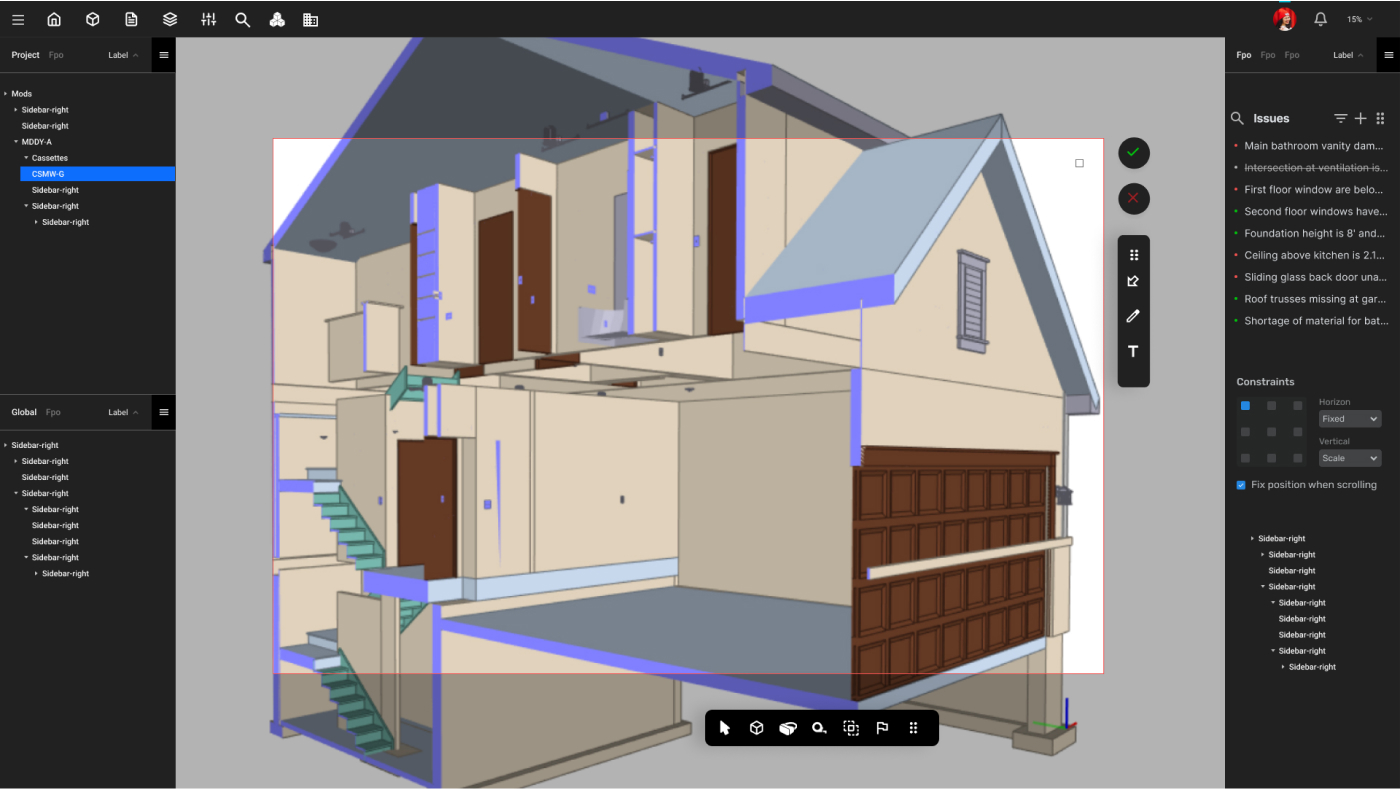Screen dimensions: 1400x789
Task: Select the text tool in markup toolbar
Action: click(1133, 352)
